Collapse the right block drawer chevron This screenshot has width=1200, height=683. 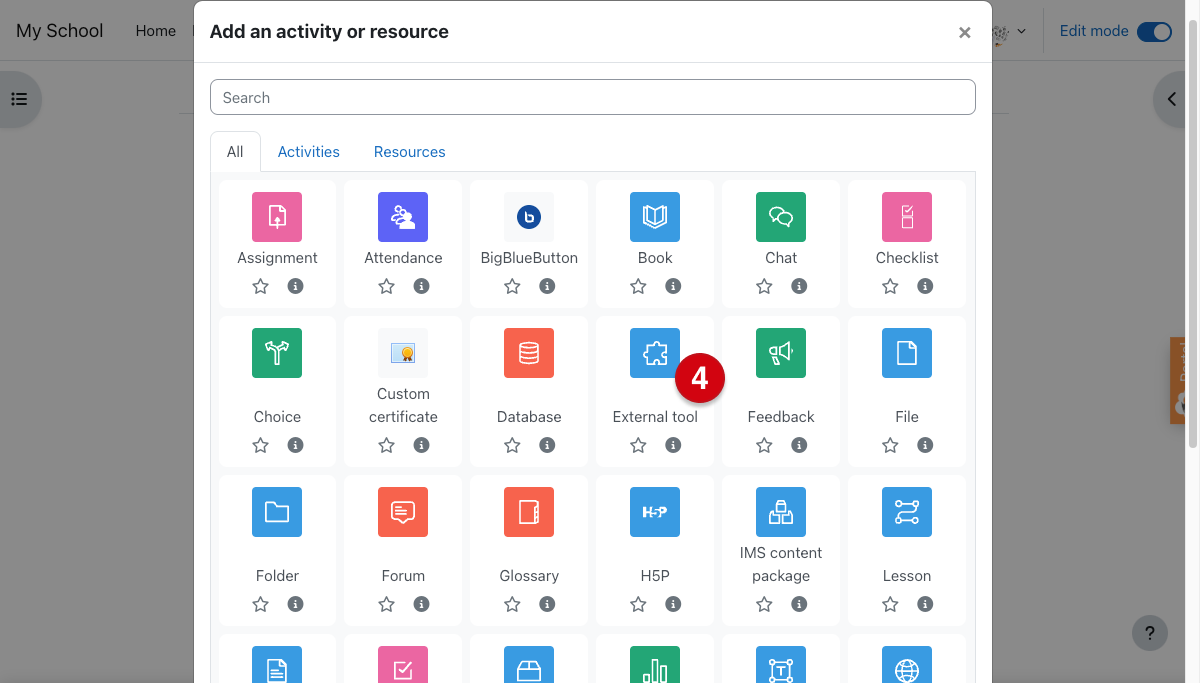point(1172,98)
